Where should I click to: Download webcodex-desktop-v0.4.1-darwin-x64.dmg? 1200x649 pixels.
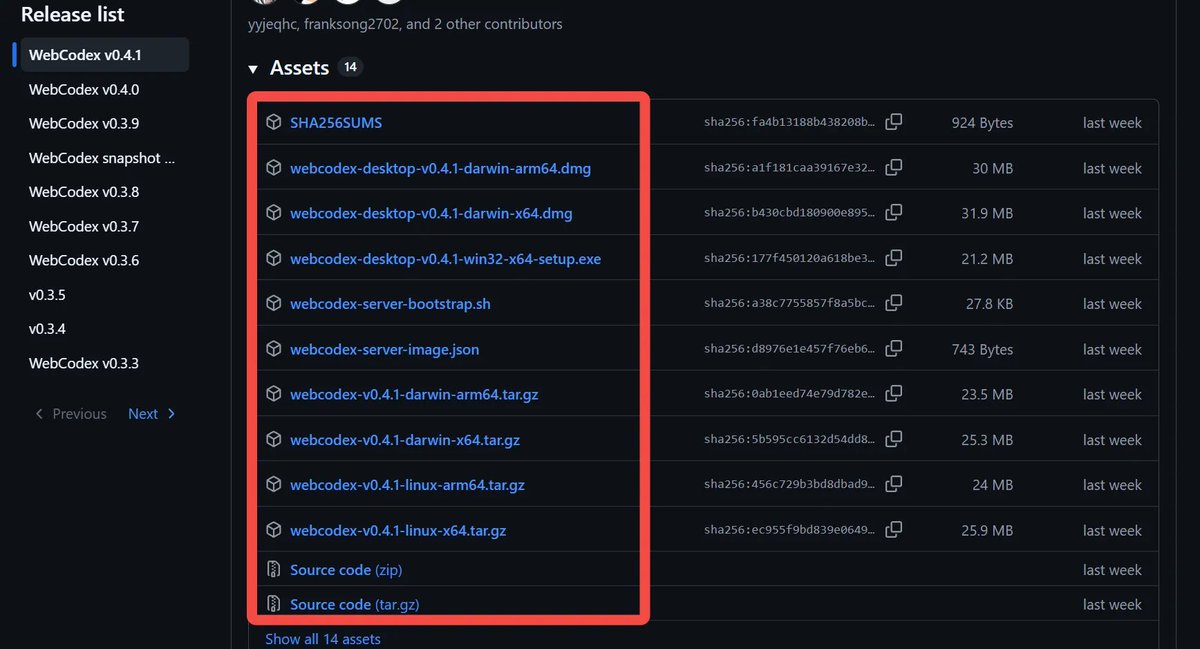pyautogui.click(x=431, y=213)
